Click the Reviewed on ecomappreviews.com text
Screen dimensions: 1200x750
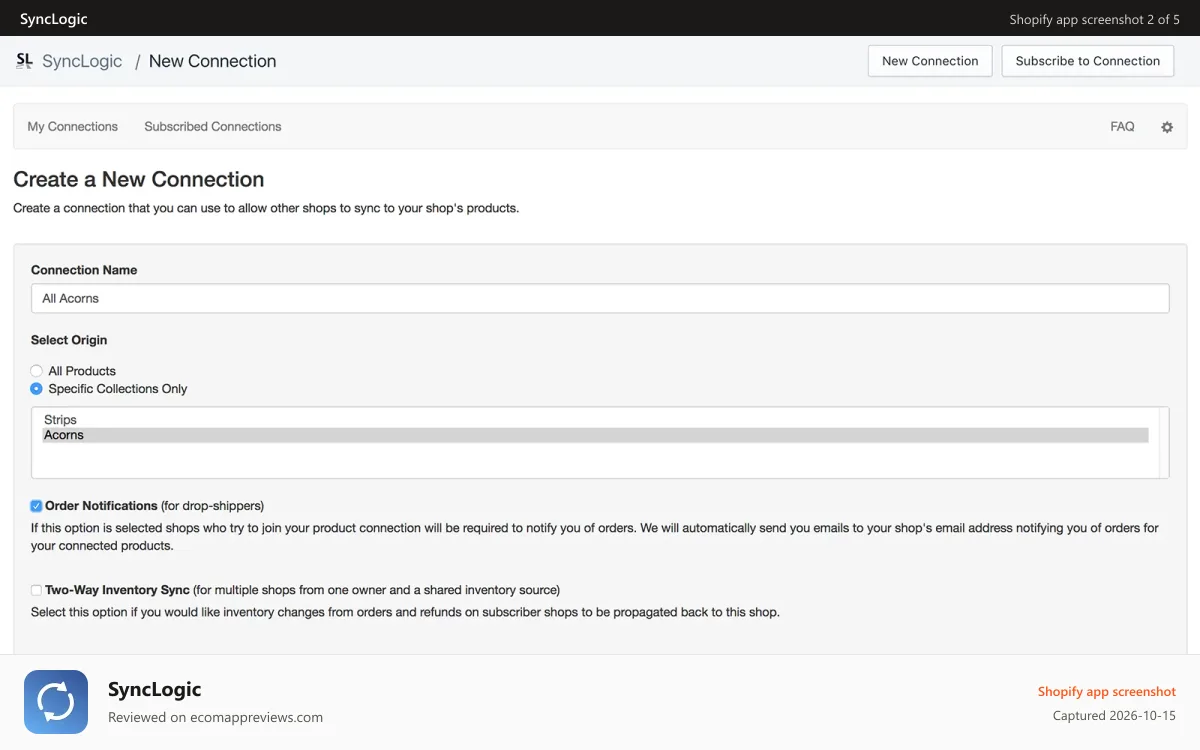[215, 717]
